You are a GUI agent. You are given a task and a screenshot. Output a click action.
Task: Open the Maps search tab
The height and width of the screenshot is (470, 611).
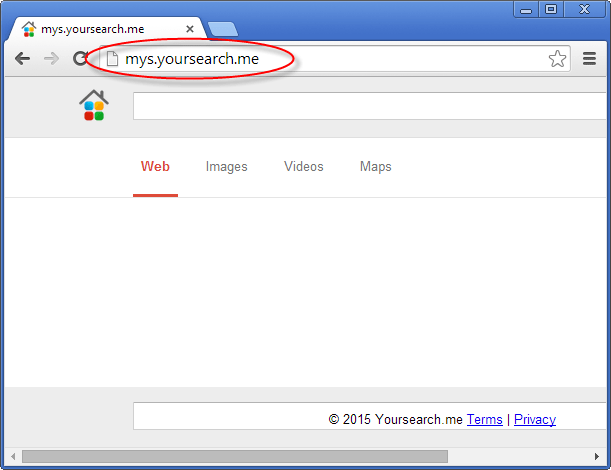376,166
